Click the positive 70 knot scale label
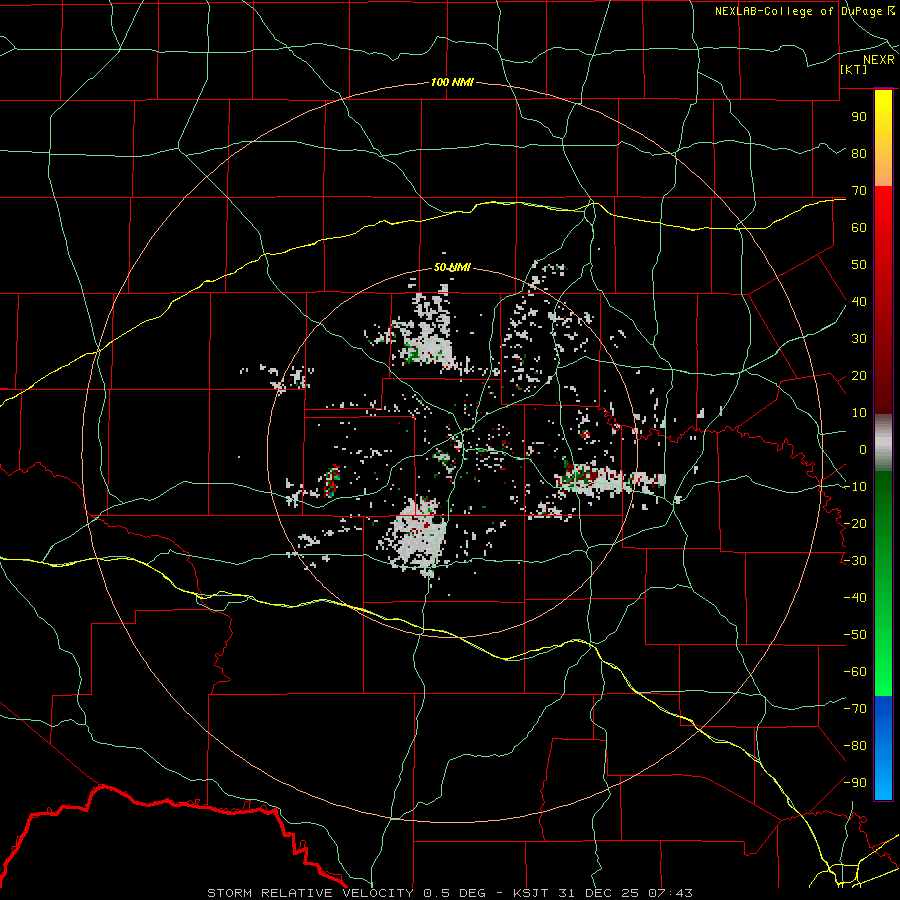Viewport: 900px width, 900px height. click(859, 191)
